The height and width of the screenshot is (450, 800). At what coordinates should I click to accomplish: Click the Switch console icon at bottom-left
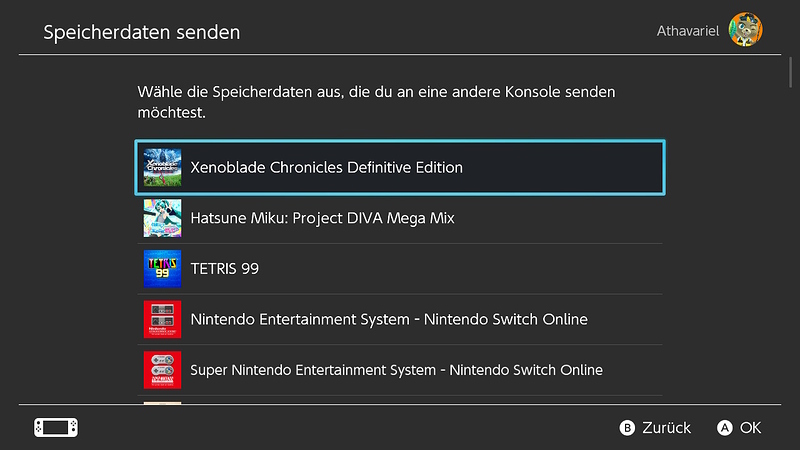tap(56, 428)
